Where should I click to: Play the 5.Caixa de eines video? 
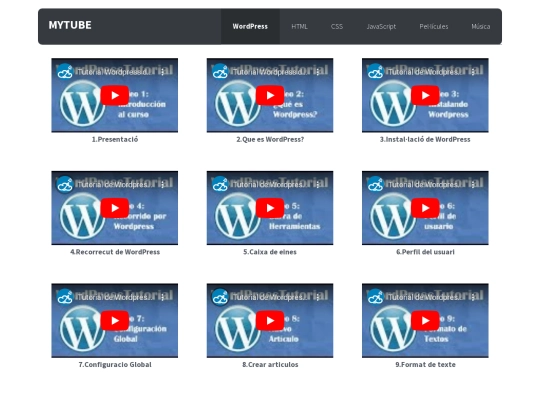(x=270, y=208)
